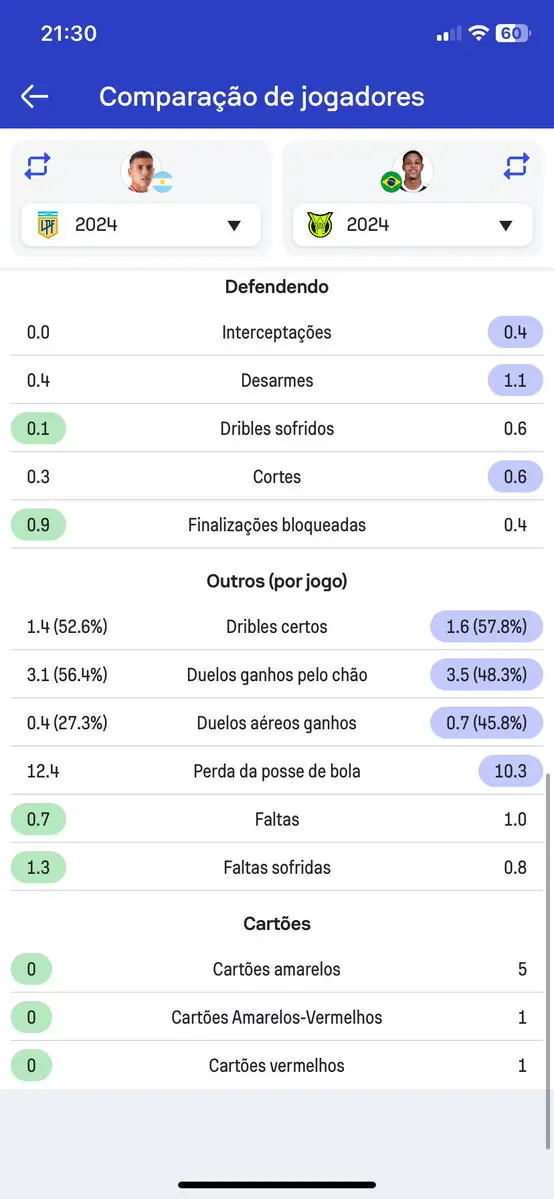
Task: Tap the Brasileirão league logo
Action: coord(320,225)
